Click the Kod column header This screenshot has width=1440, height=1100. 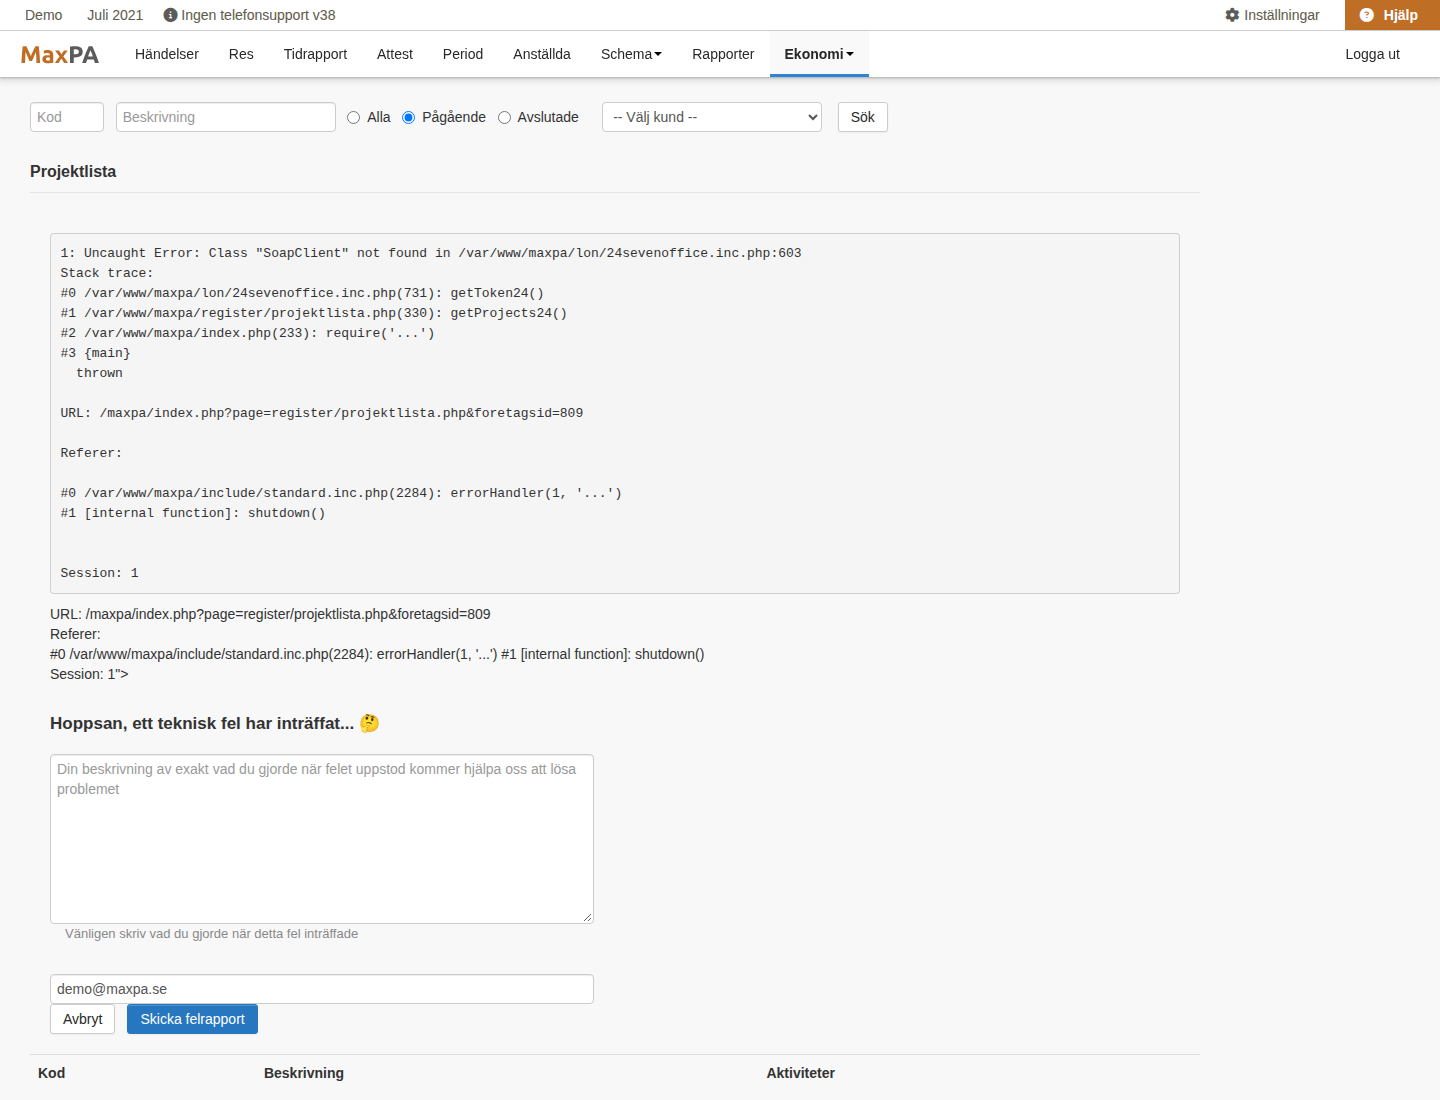pos(52,1073)
